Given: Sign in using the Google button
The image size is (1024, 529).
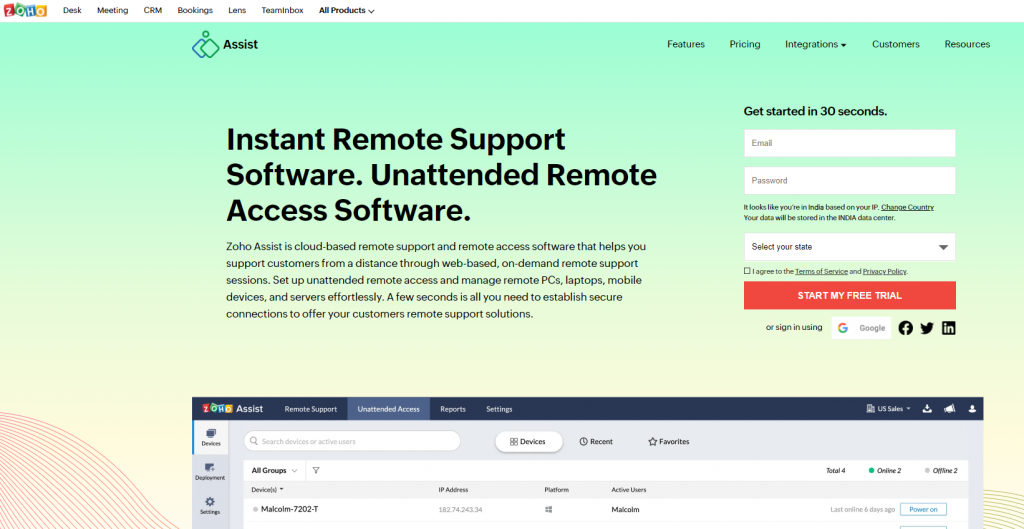Looking at the screenshot, I should [861, 328].
